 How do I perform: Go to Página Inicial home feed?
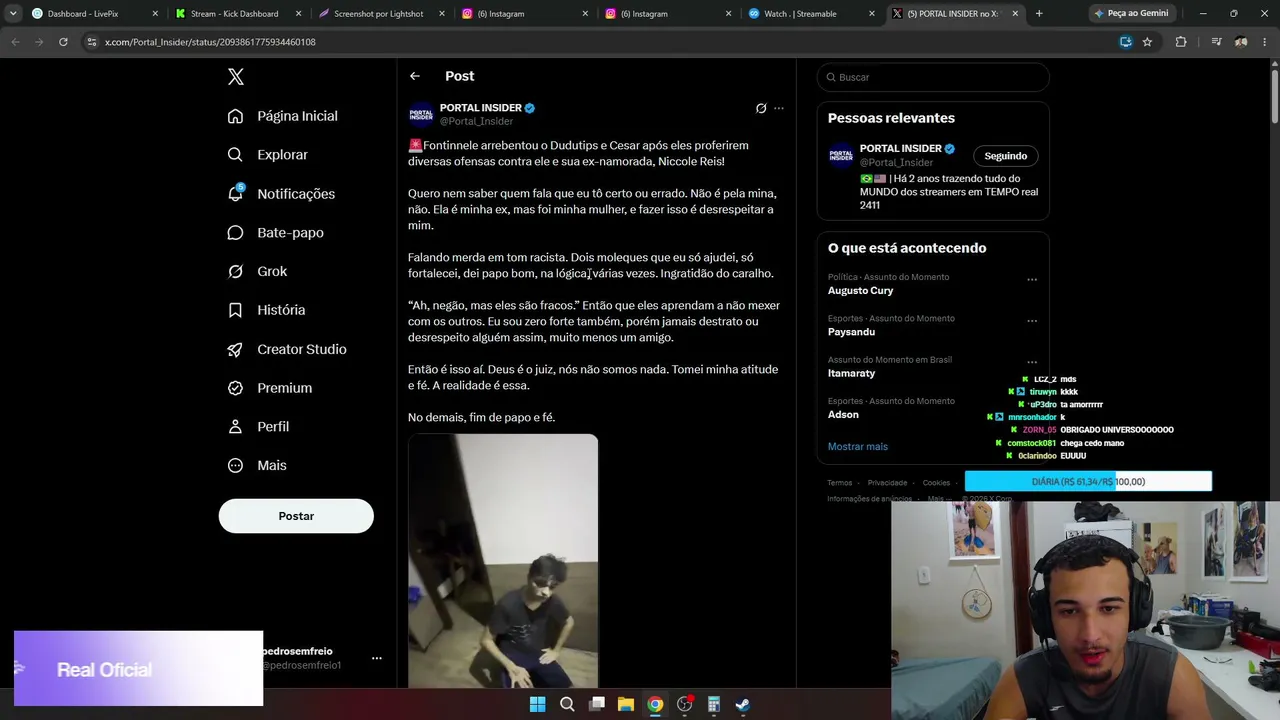283,116
